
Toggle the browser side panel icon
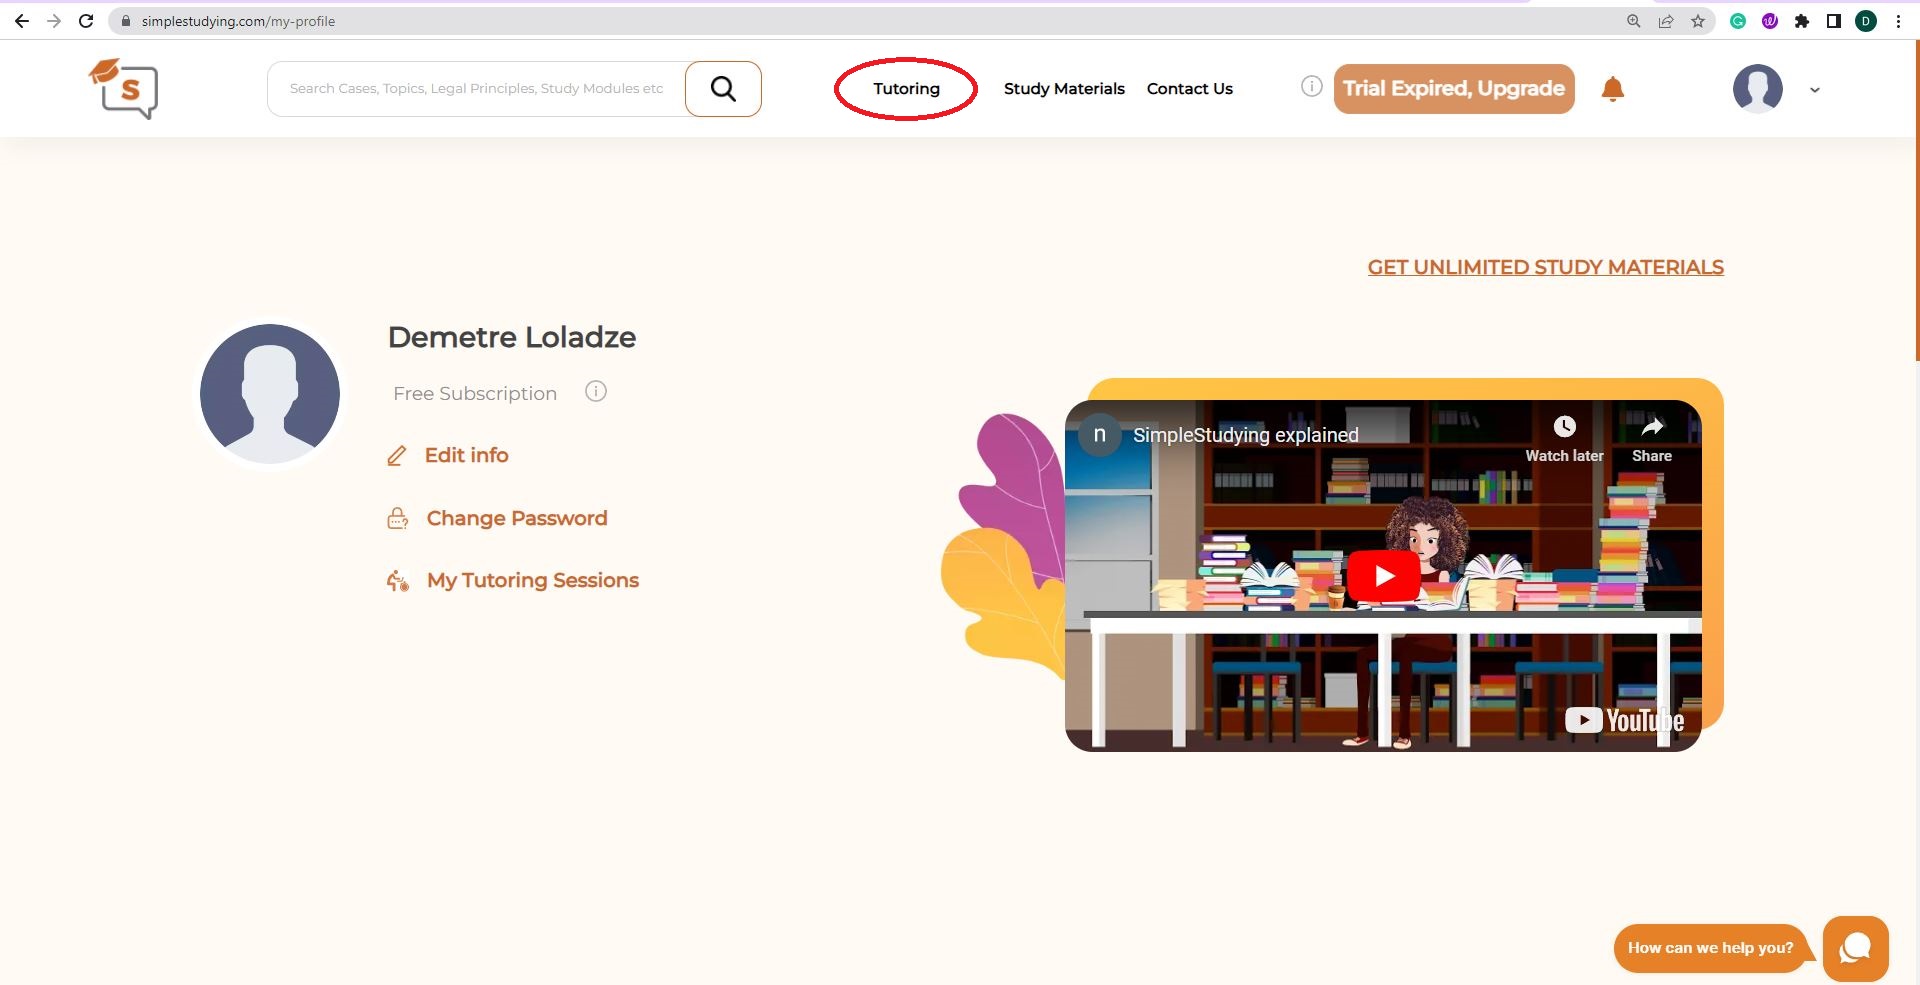point(1834,21)
